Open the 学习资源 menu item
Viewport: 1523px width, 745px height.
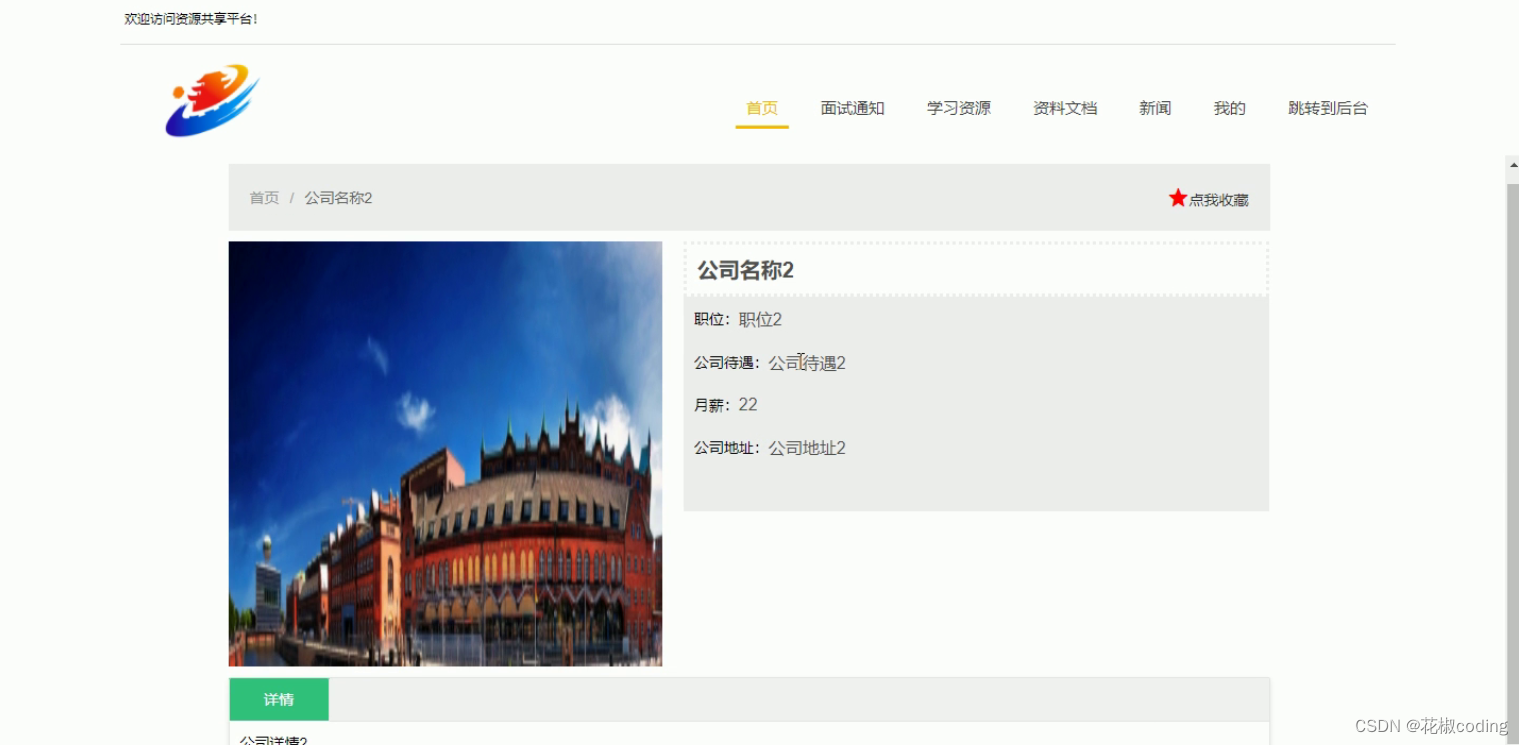[x=957, y=108]
